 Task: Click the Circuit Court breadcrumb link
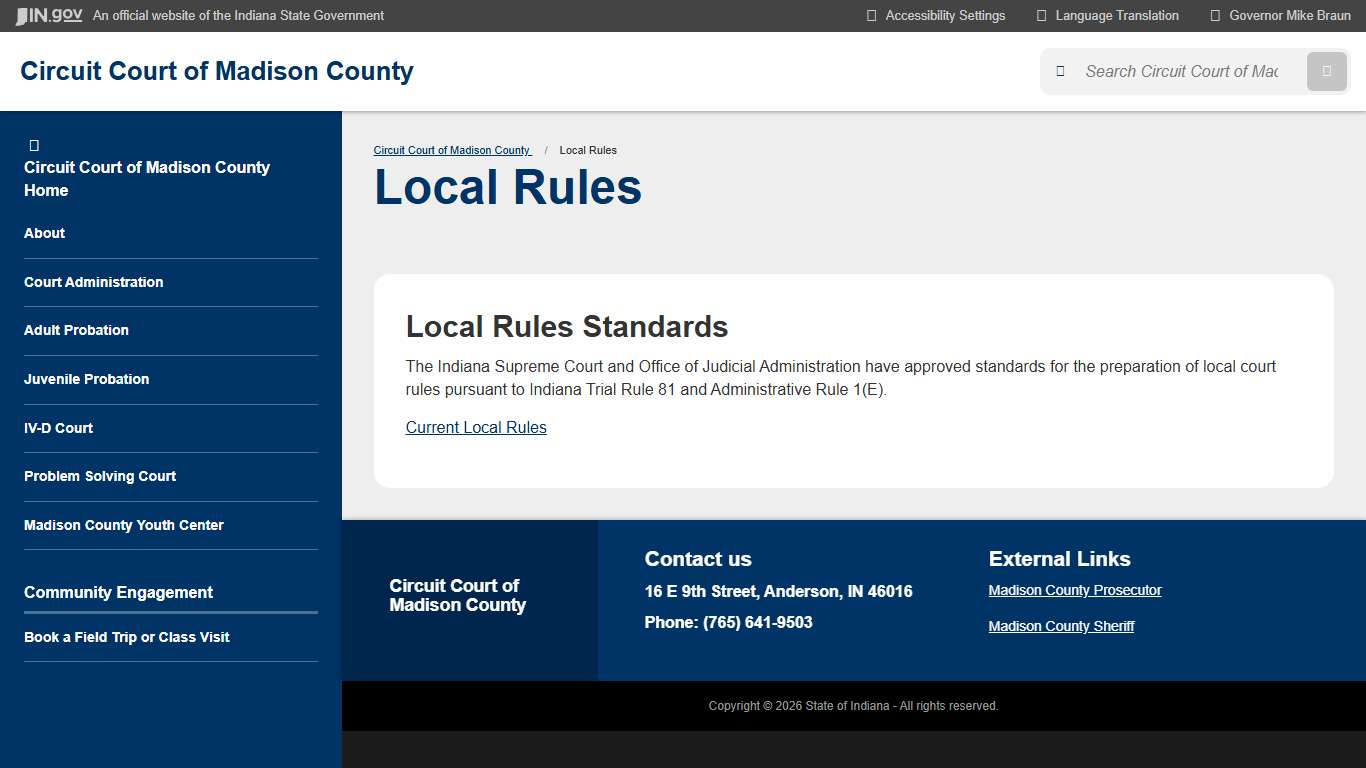(x=452, y=150)
